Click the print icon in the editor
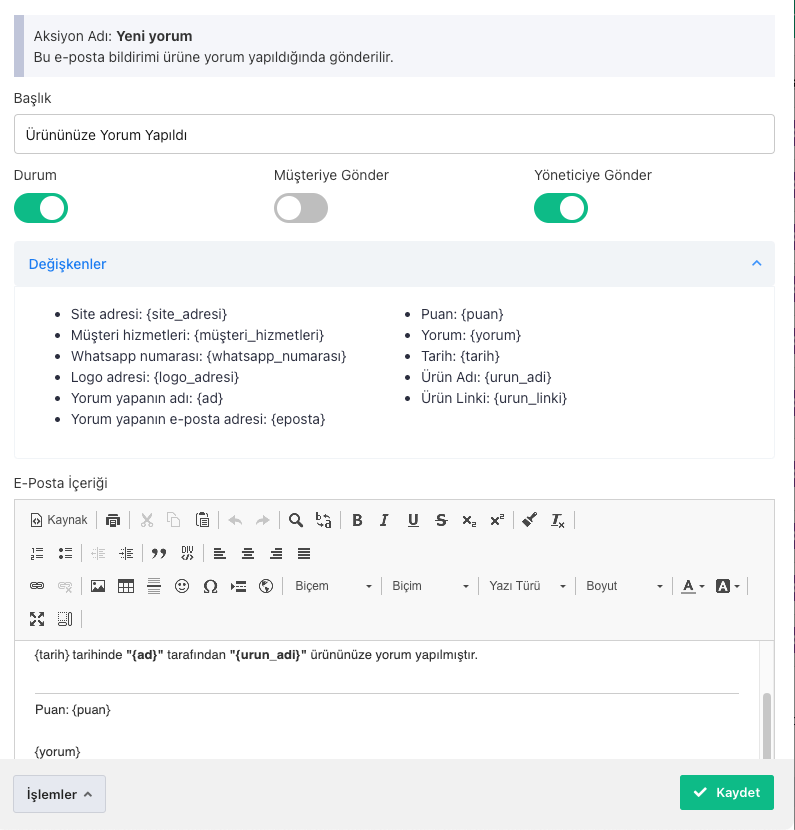The width and height of the screenshot is (795, 830). click(113, 520)
